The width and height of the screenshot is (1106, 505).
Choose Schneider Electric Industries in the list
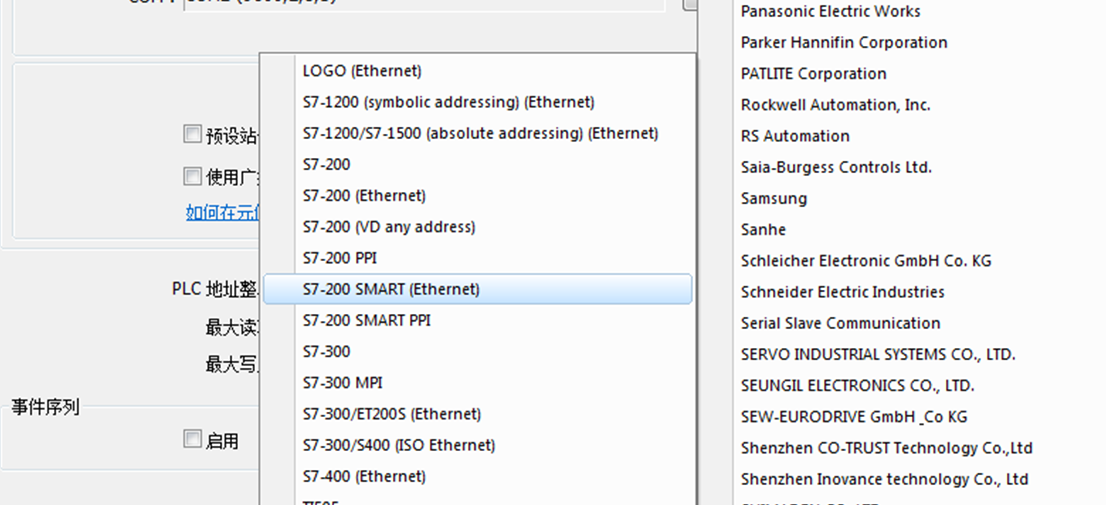pyautogui.click(x=842, y=292)
